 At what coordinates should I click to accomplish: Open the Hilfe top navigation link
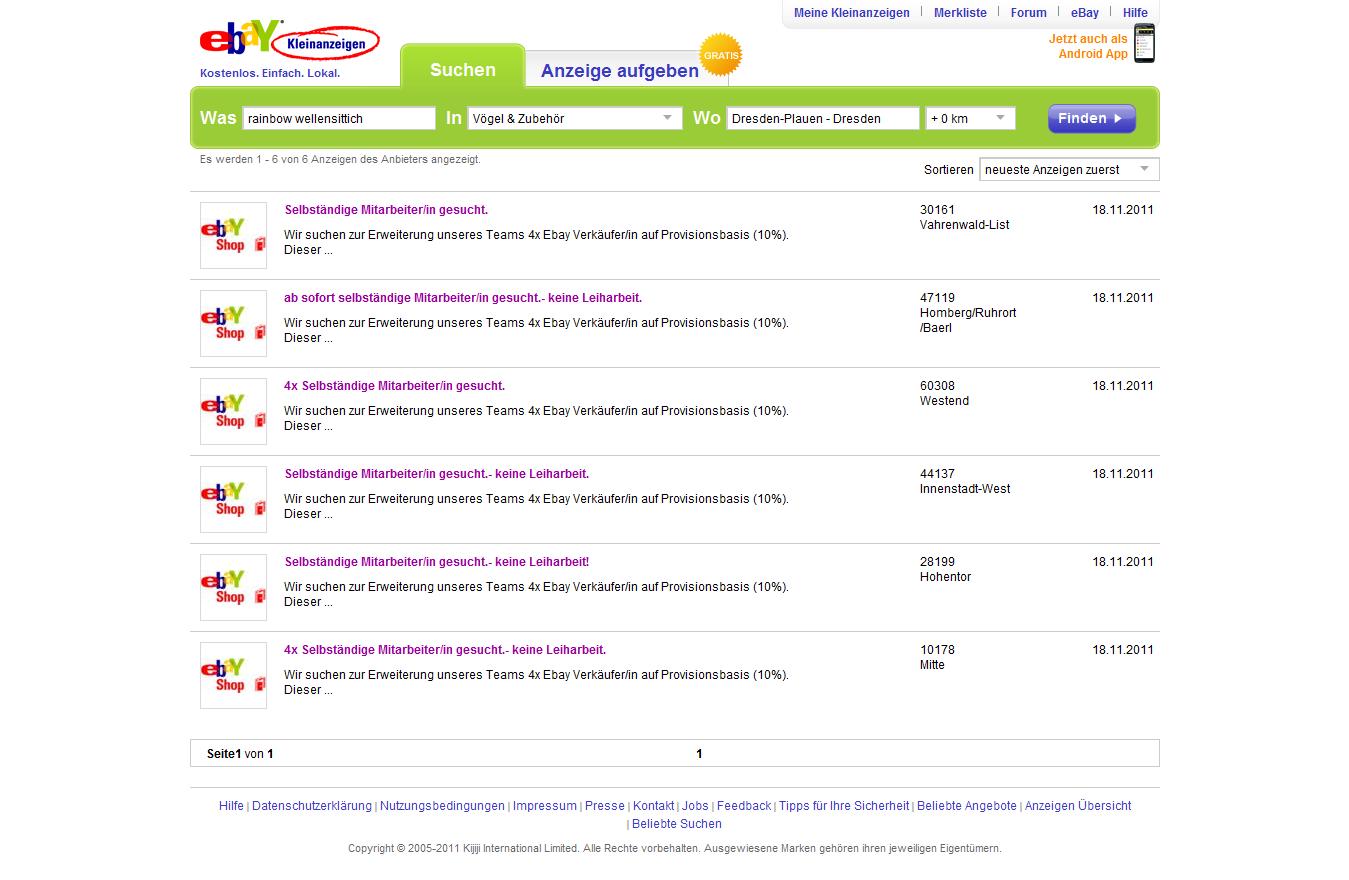click(1135, 13)
